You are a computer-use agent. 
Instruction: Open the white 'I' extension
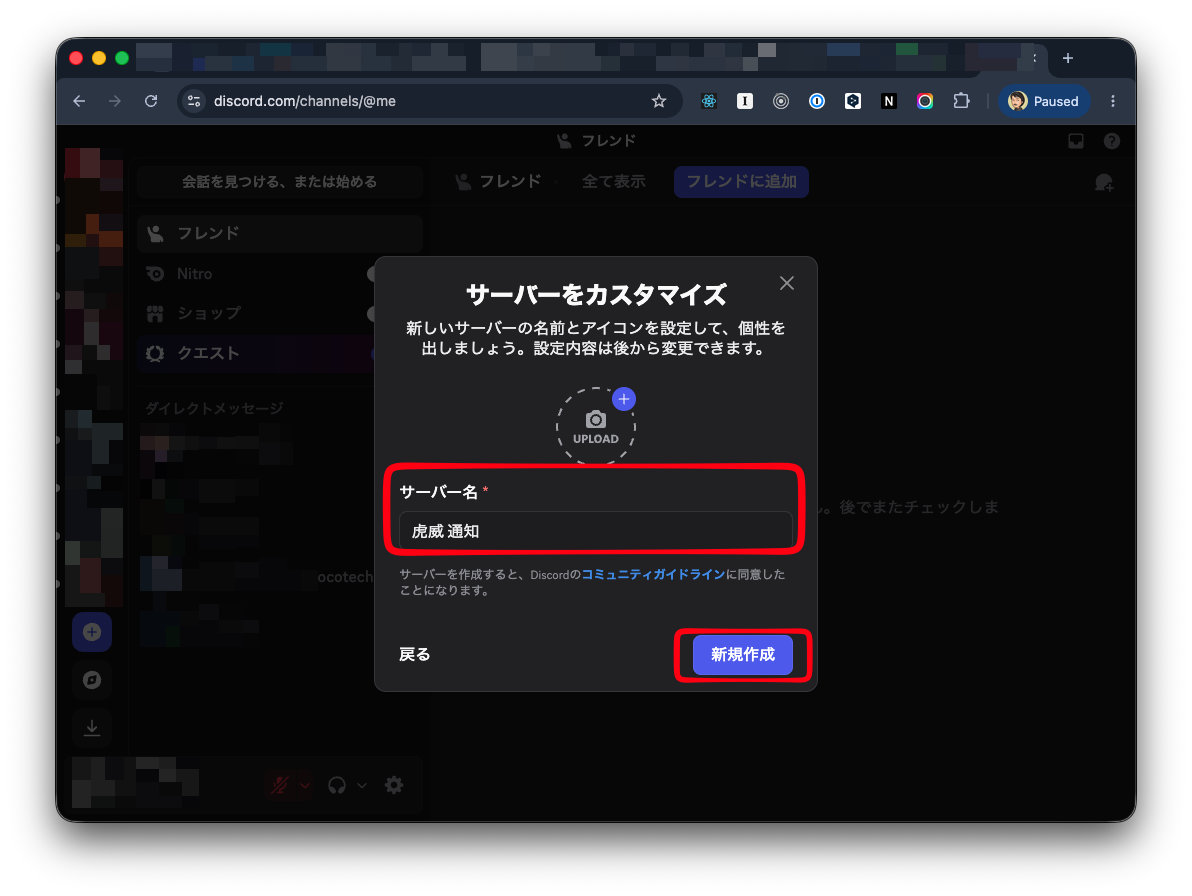(x=745, y=101)
